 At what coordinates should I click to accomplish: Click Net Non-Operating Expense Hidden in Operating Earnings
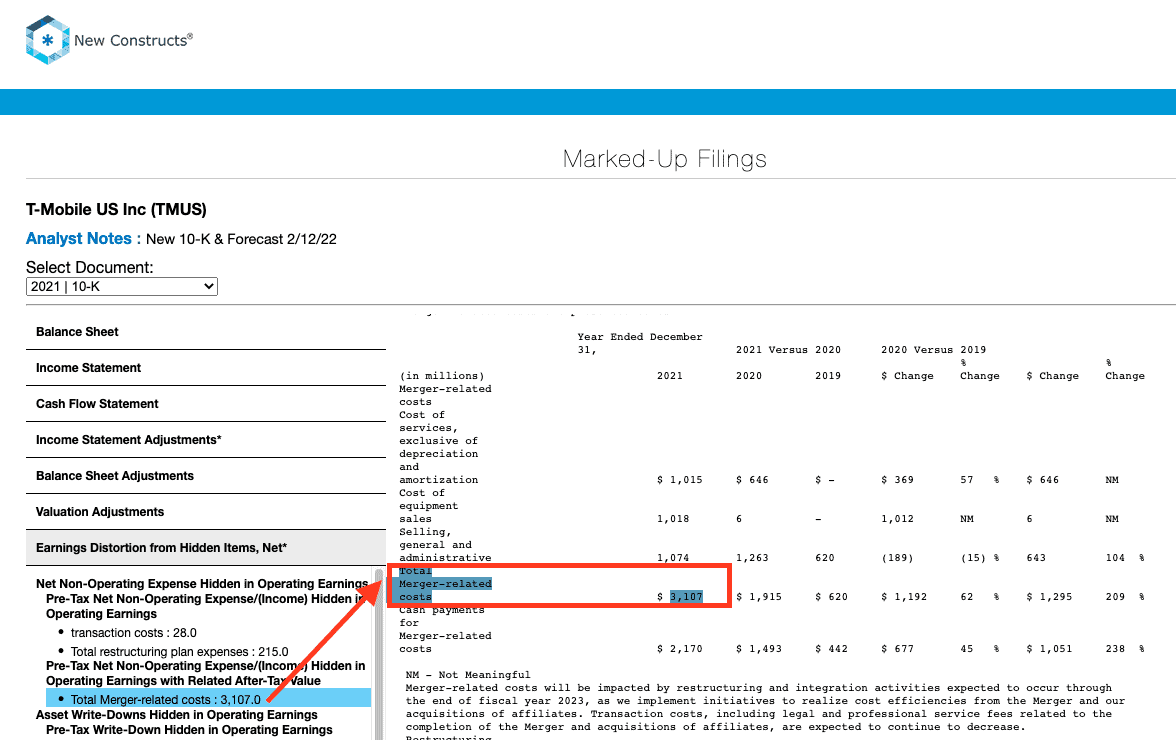coord(202,584)
